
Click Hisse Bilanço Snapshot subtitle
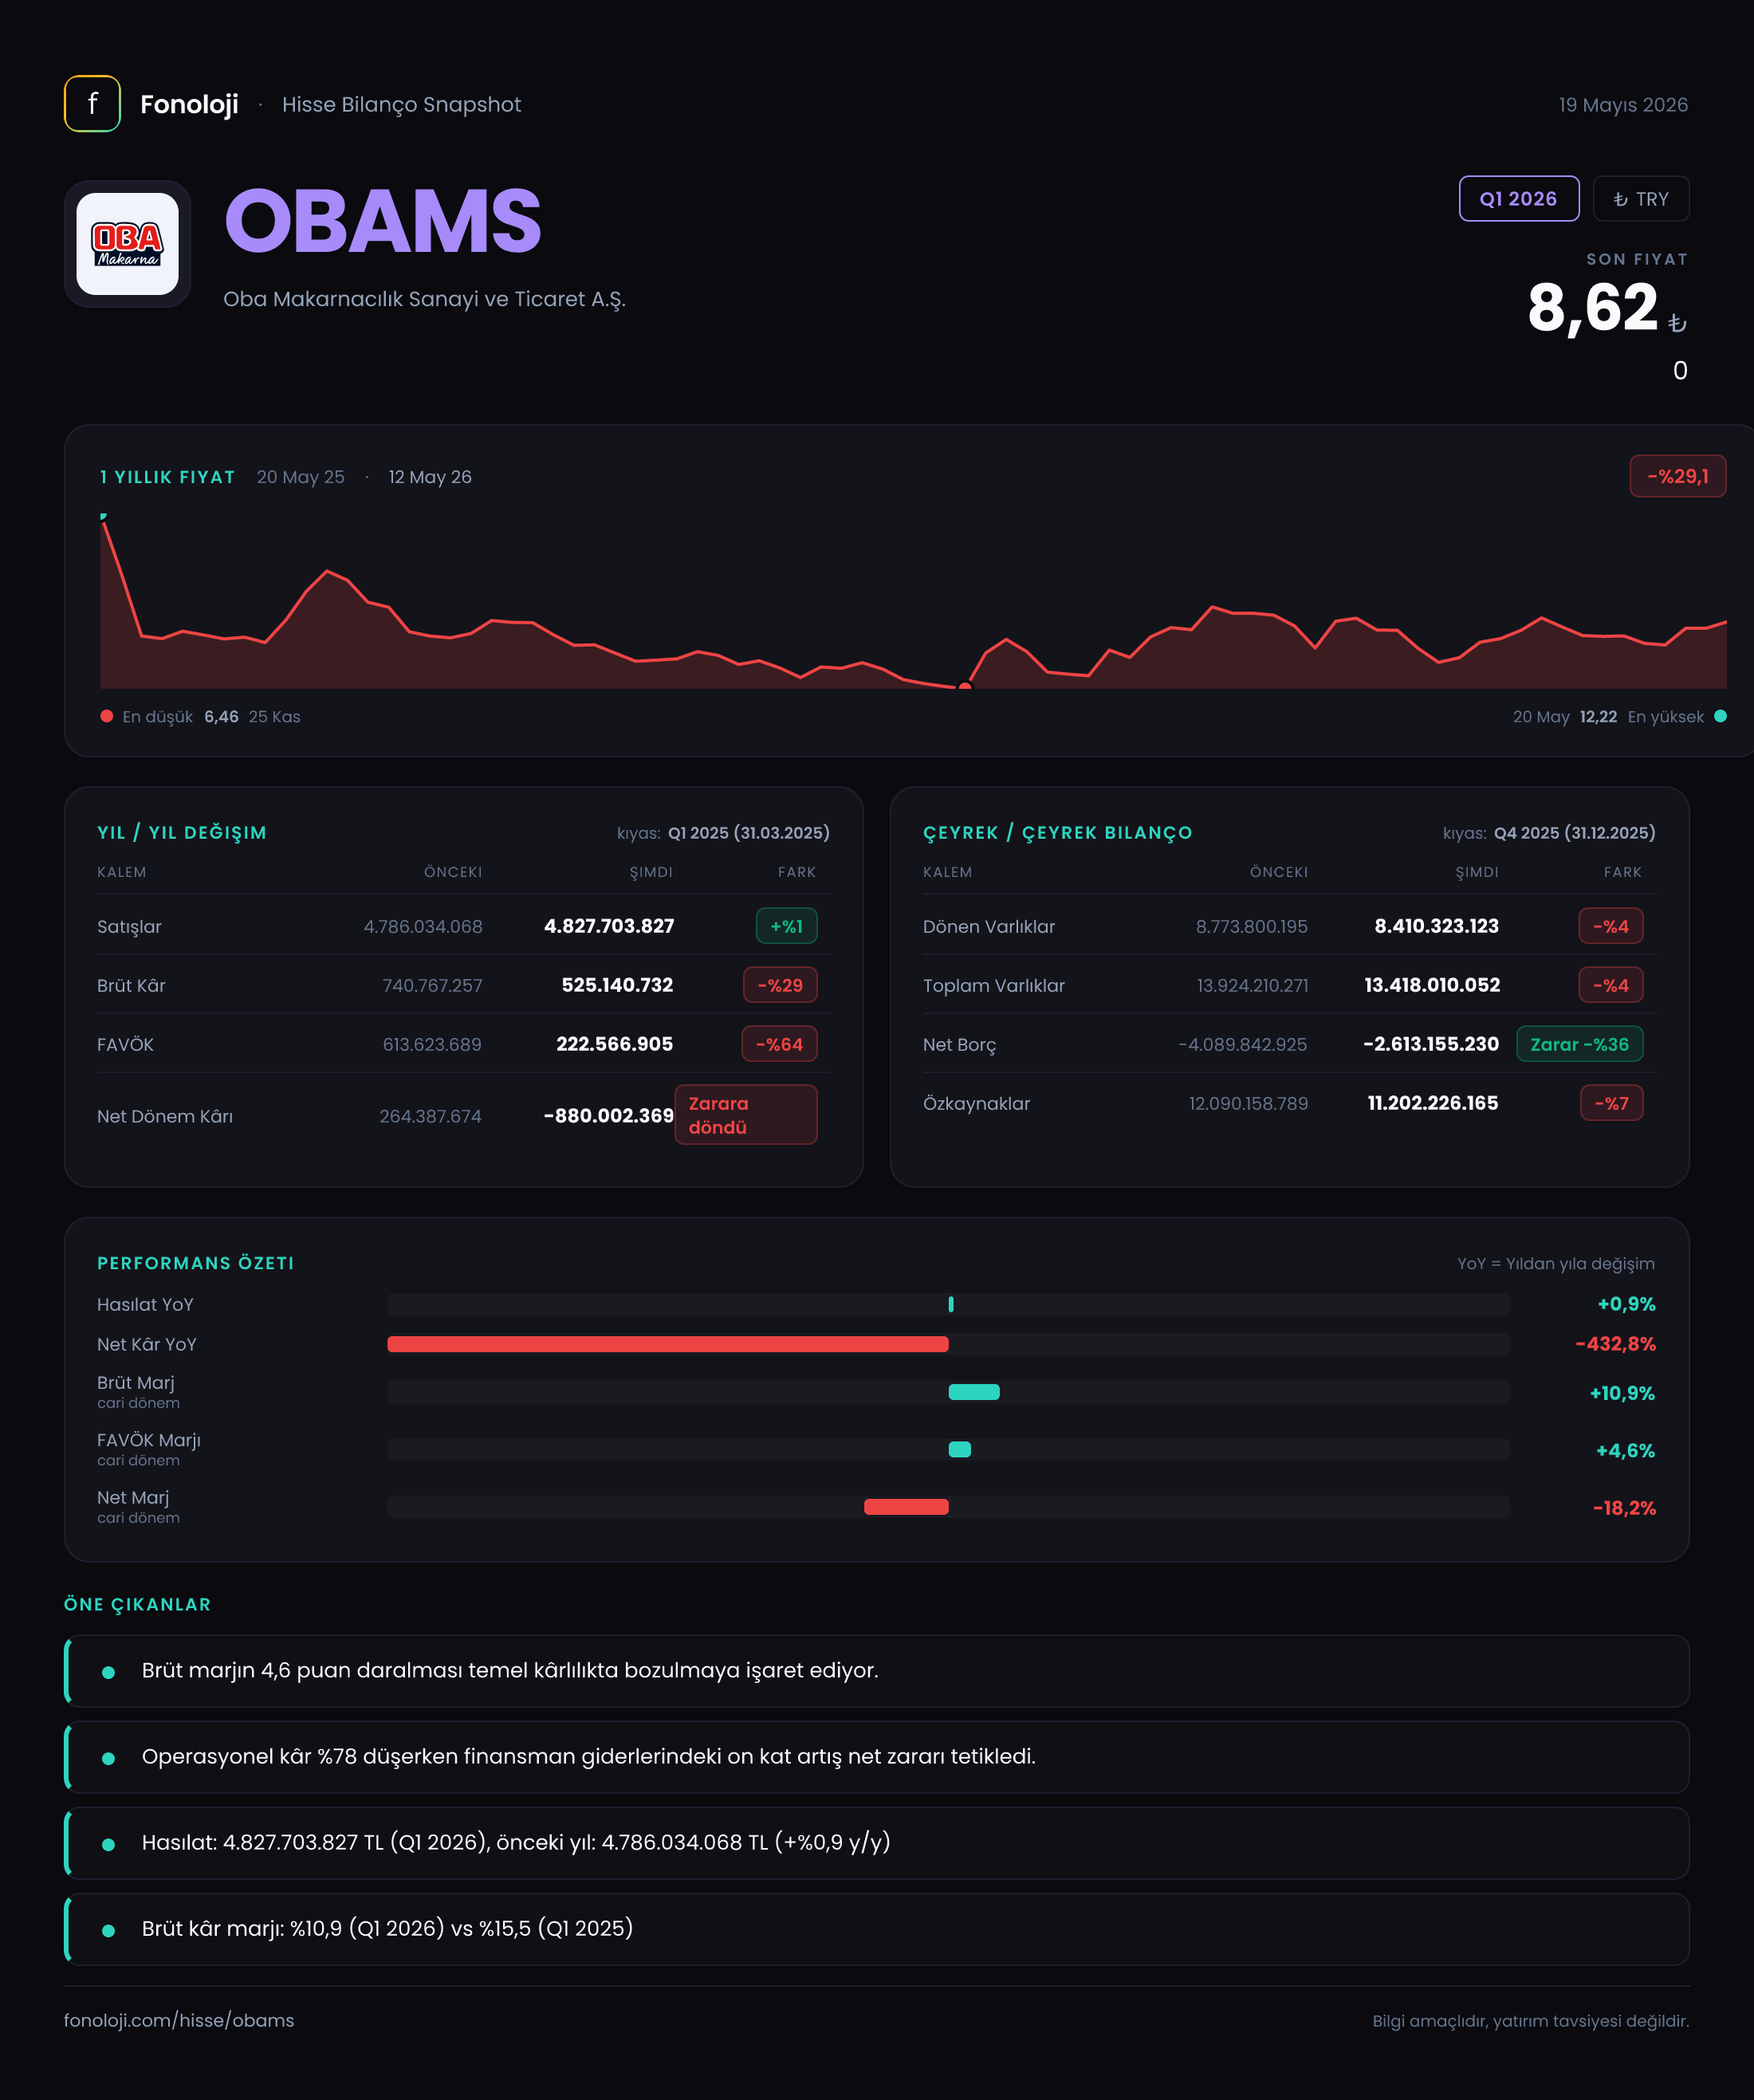[x=401, y=105]
